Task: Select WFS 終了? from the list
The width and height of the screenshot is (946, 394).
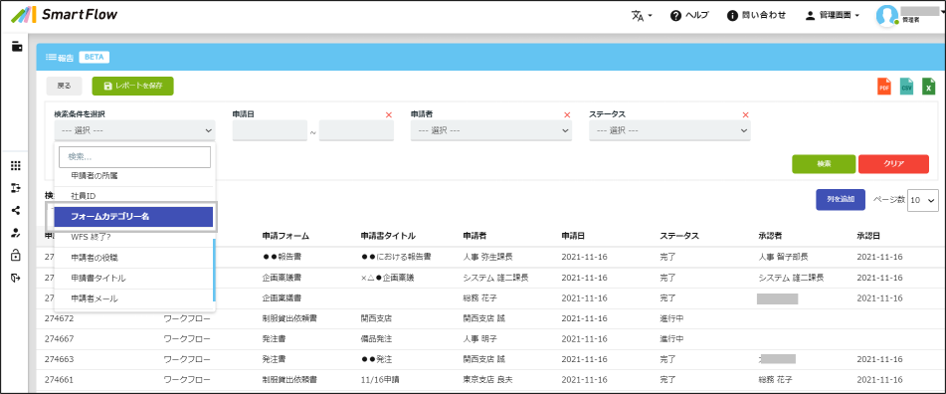Action: point(134,237)
